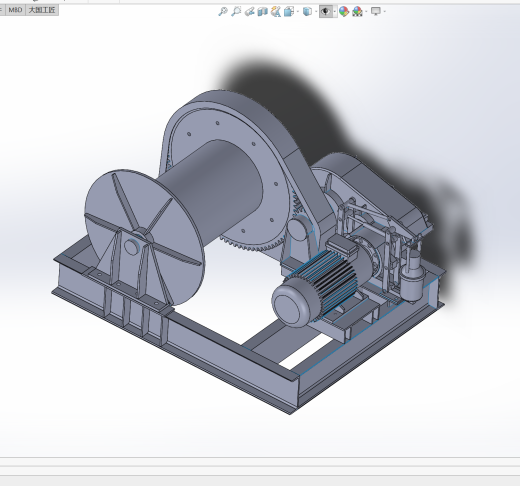The image size is (520, 486).
Task: Expand the View Orientation dropdown arrow
Action: click(298, 12)
